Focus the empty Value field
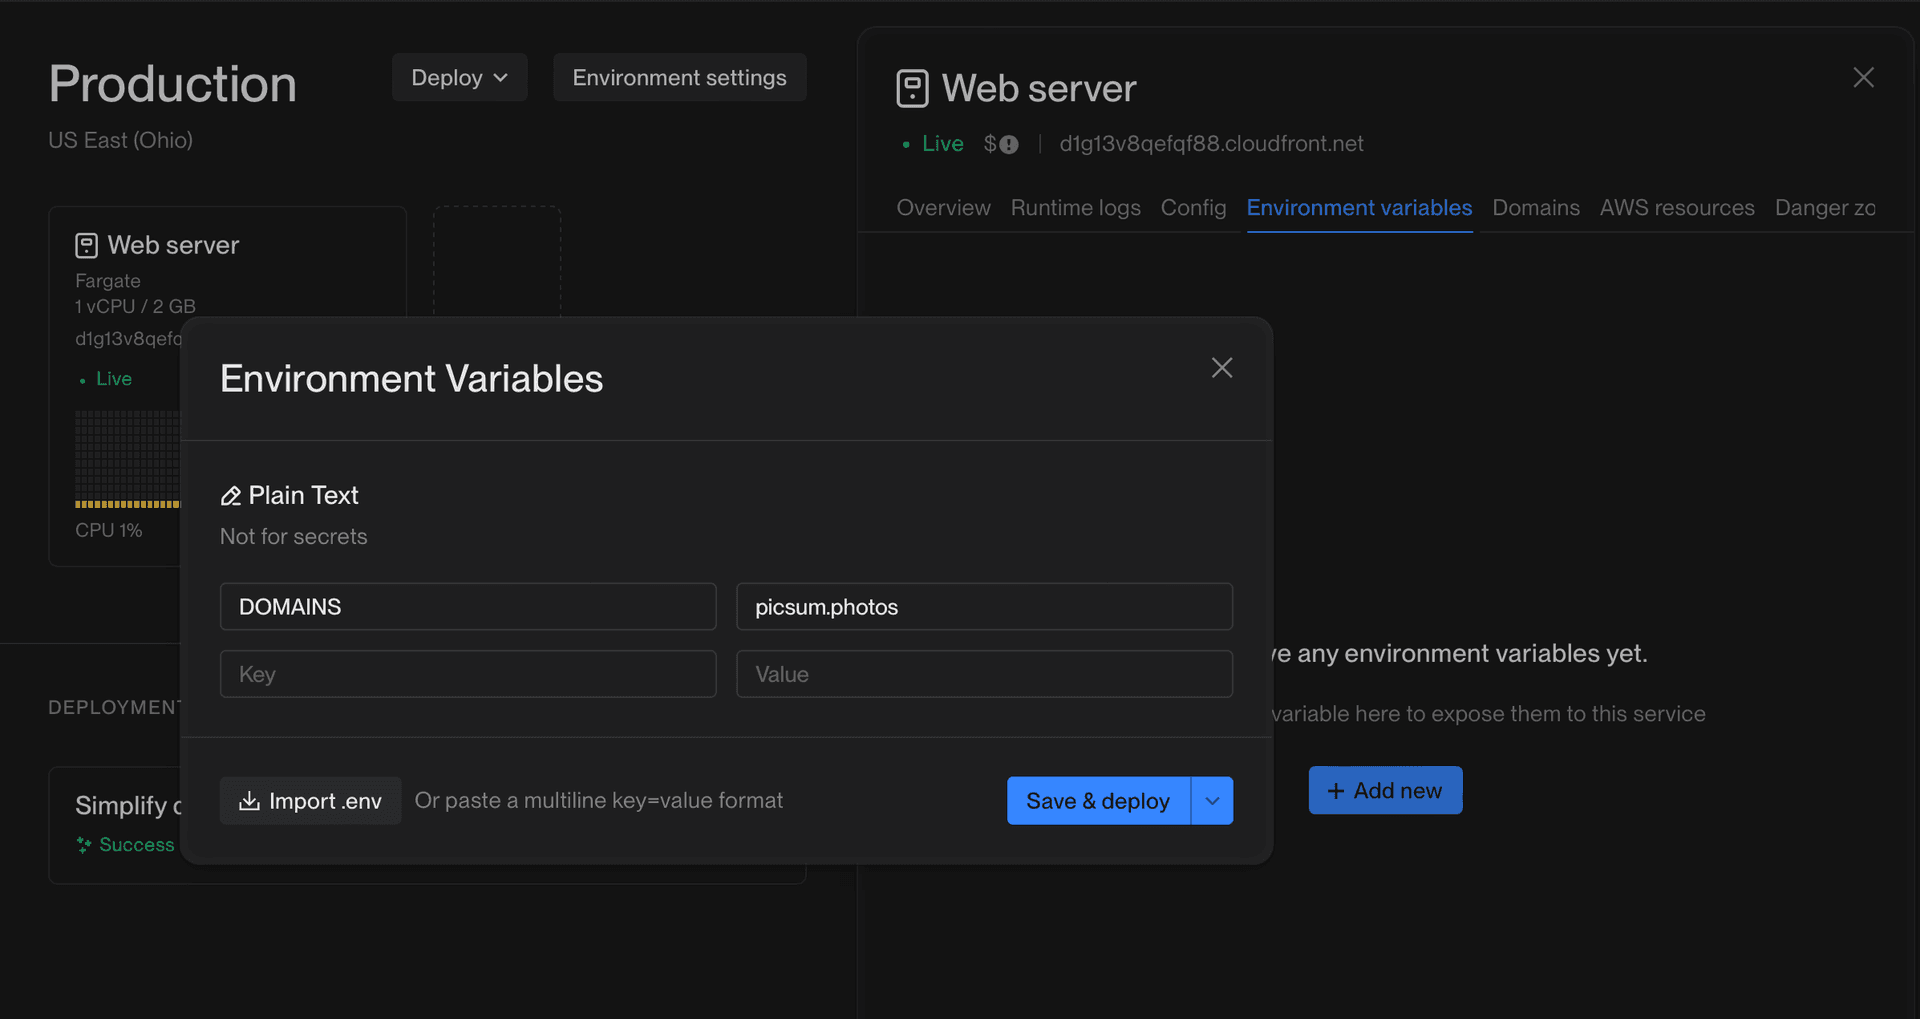 pos(984,674)
